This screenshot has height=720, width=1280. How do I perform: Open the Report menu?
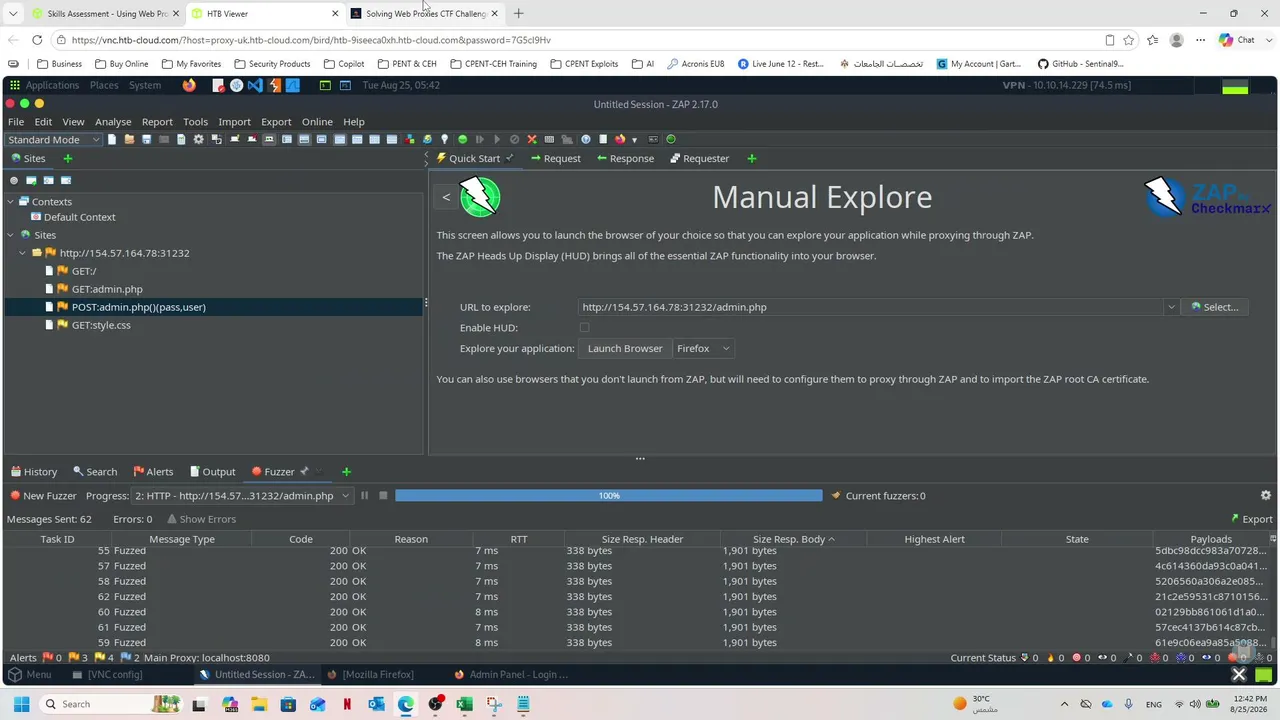pyautogui.click(x=157, y=122)
